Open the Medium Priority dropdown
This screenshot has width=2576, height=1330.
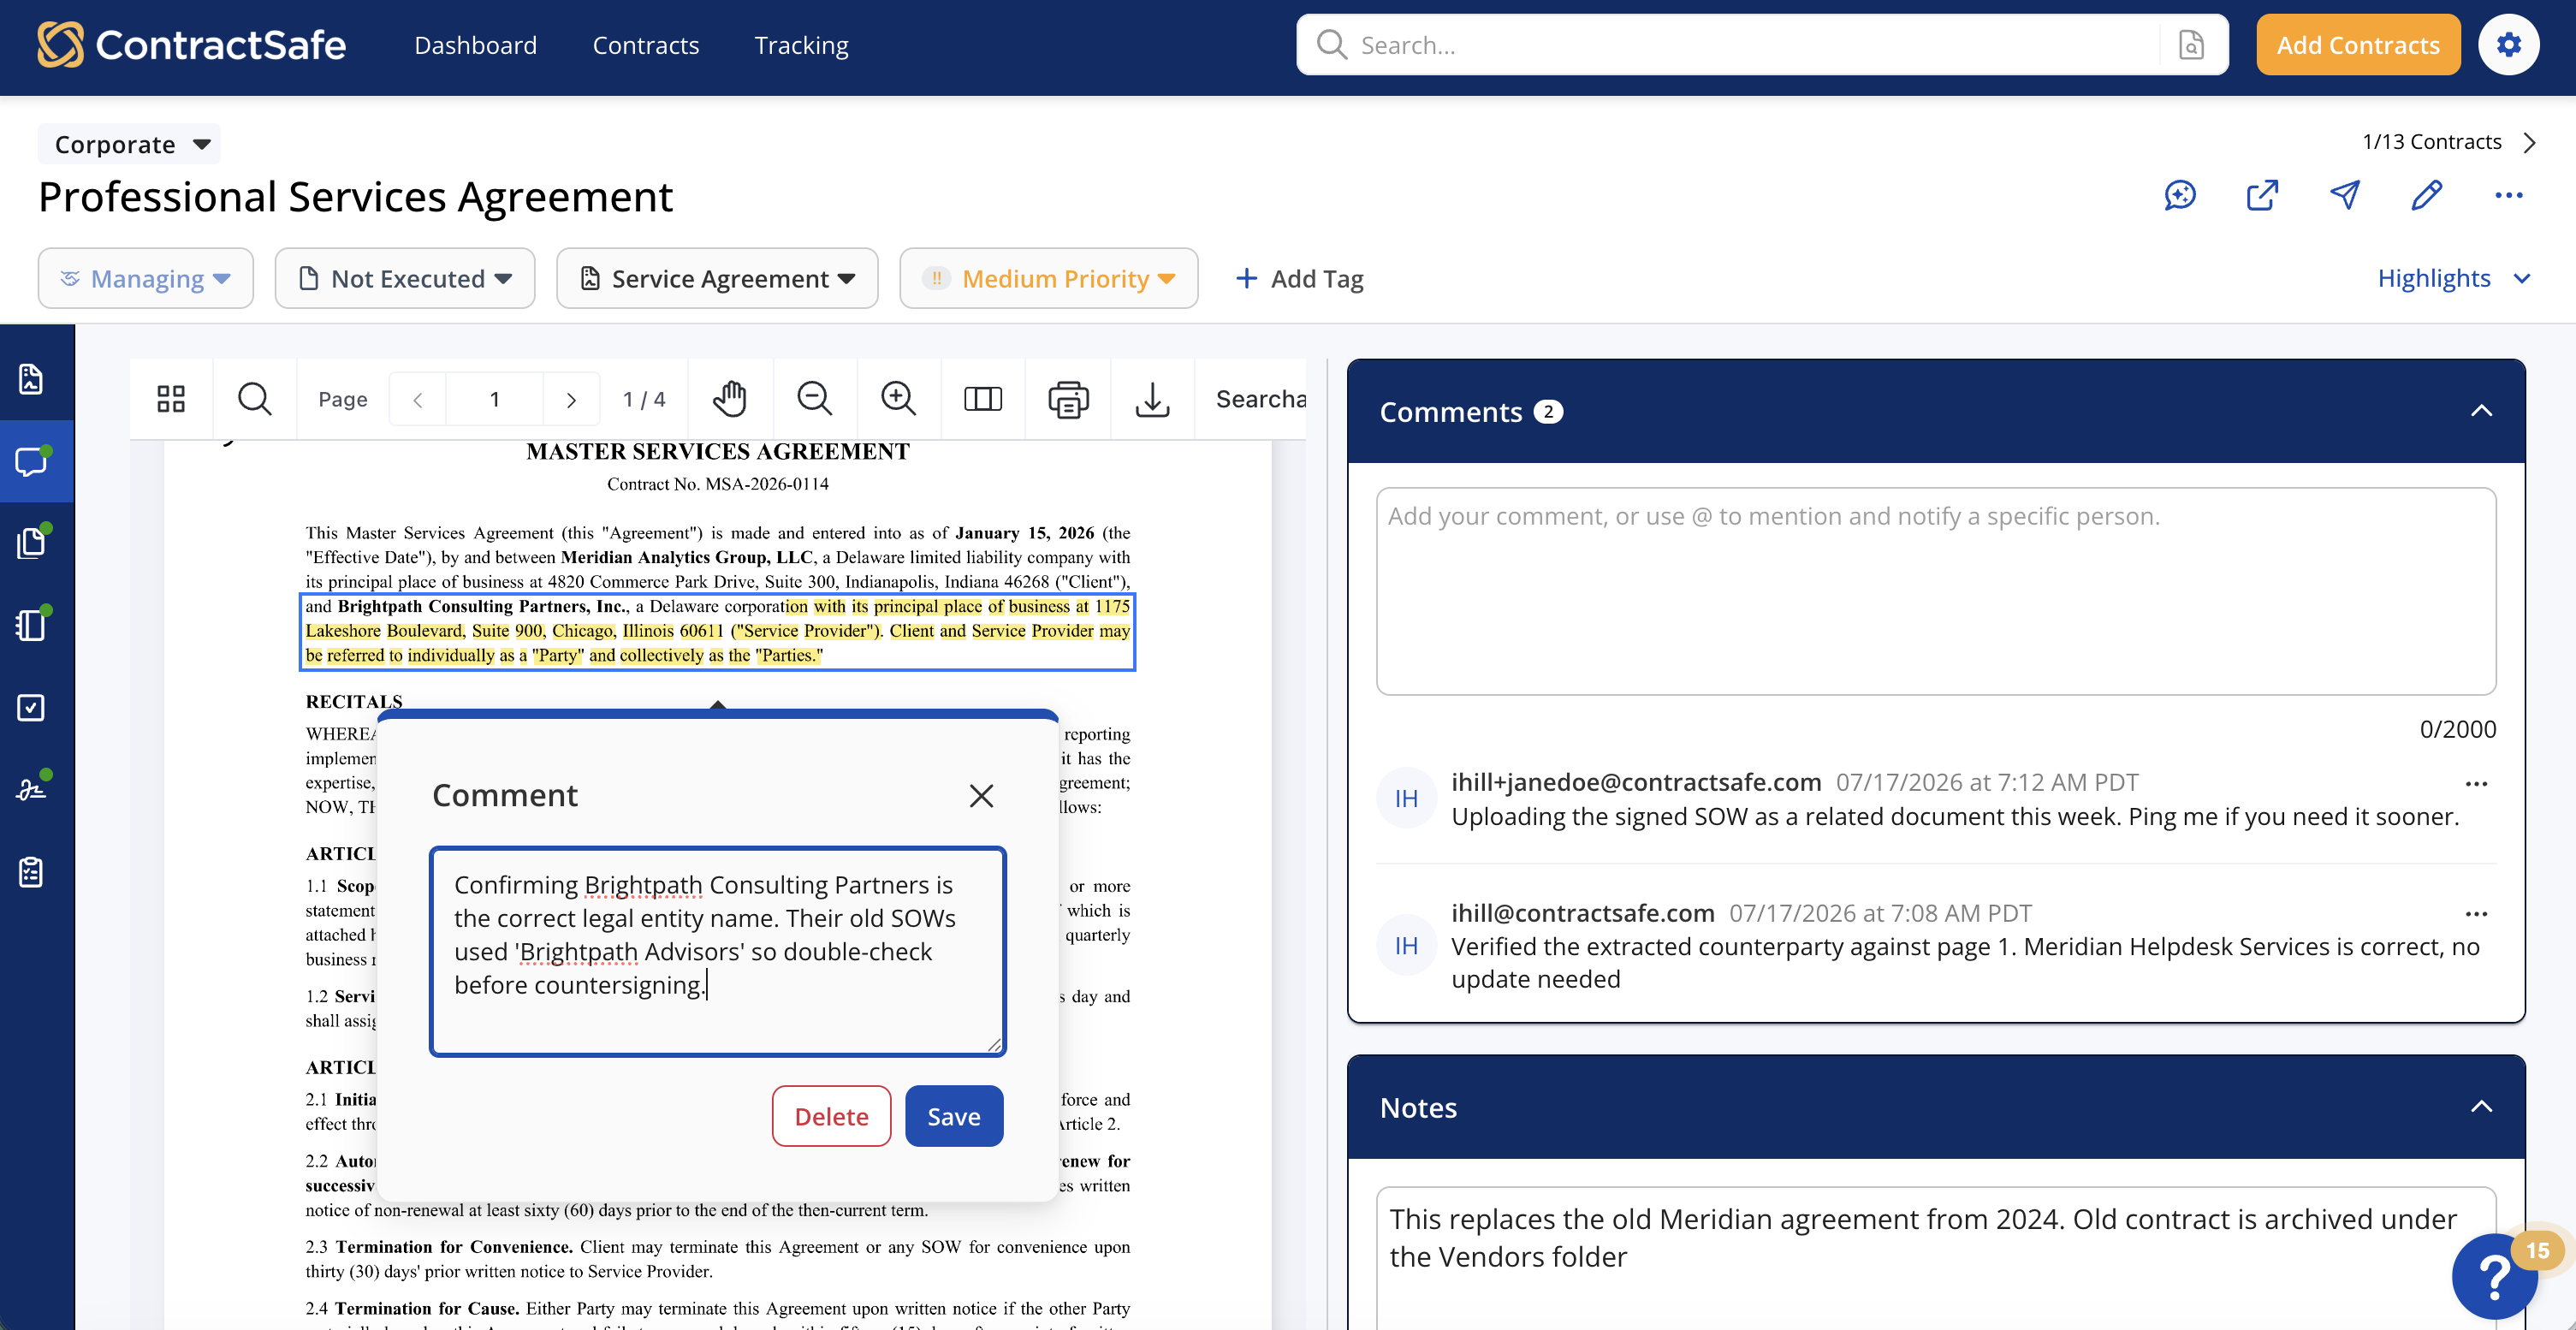1048,278
